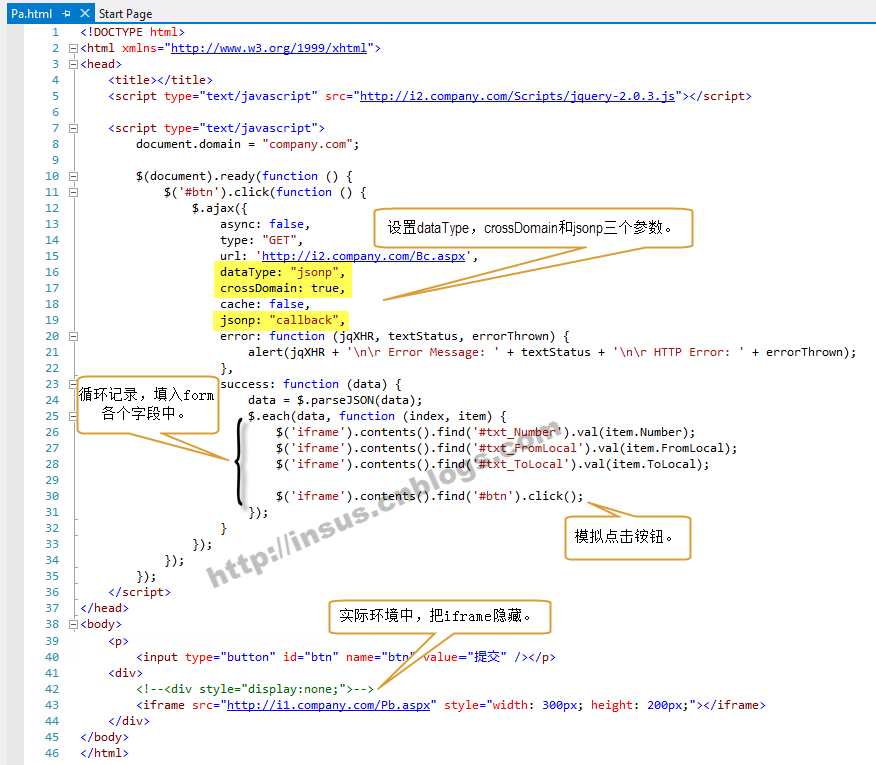This screenshot has width=876, height=765.
Task: Close the Pa.html tab
Action: tap(84, 13)
